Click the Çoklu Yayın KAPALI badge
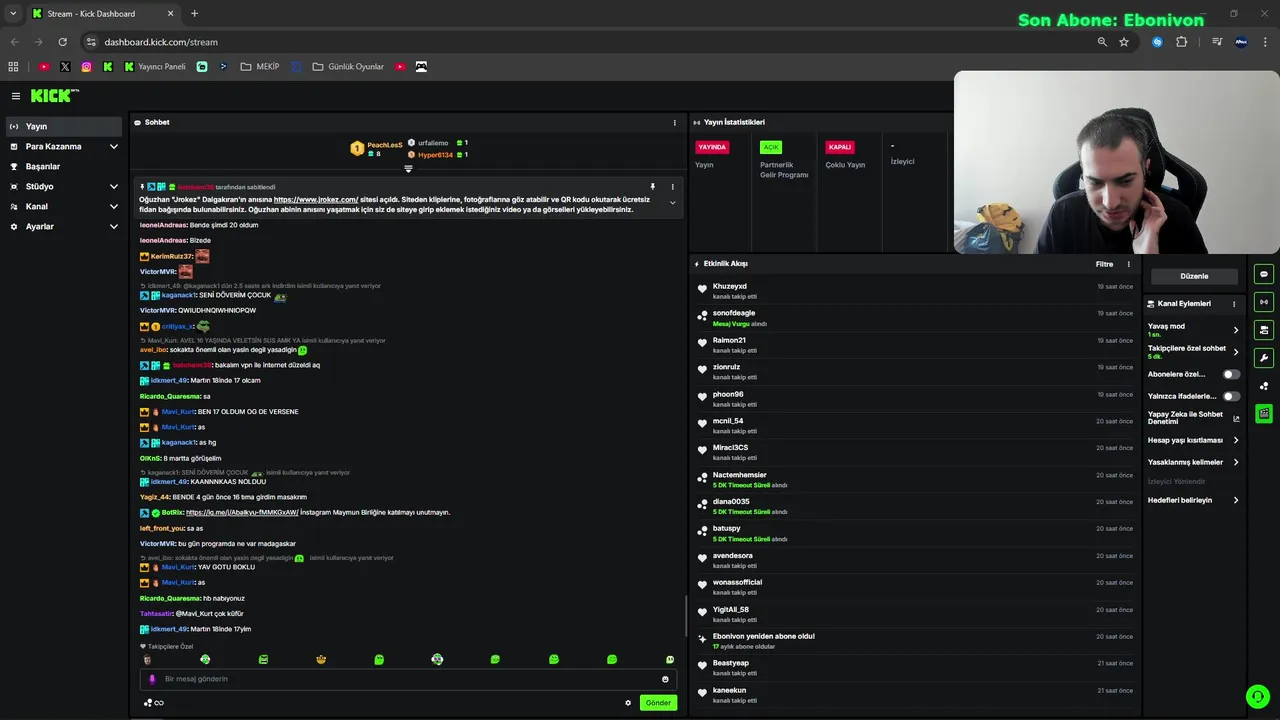The width and height of the screenshot is (1280, 720). tap(839, 147)
